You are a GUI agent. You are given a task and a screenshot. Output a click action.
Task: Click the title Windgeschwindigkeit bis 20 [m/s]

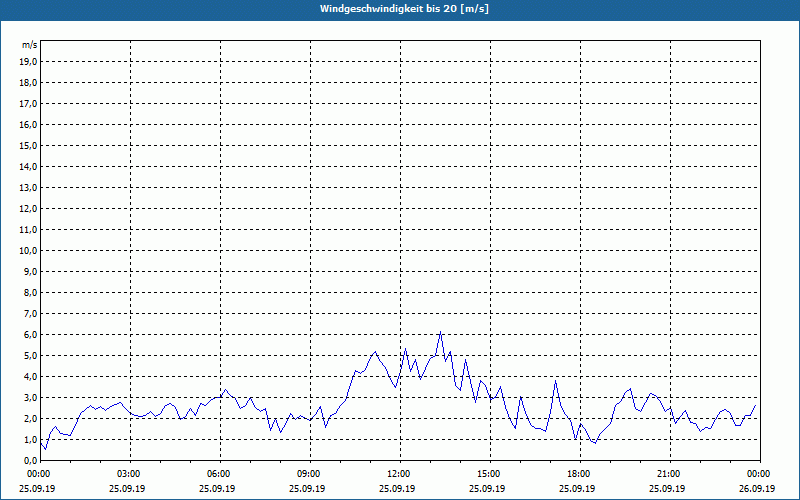[x=404, y=9]
